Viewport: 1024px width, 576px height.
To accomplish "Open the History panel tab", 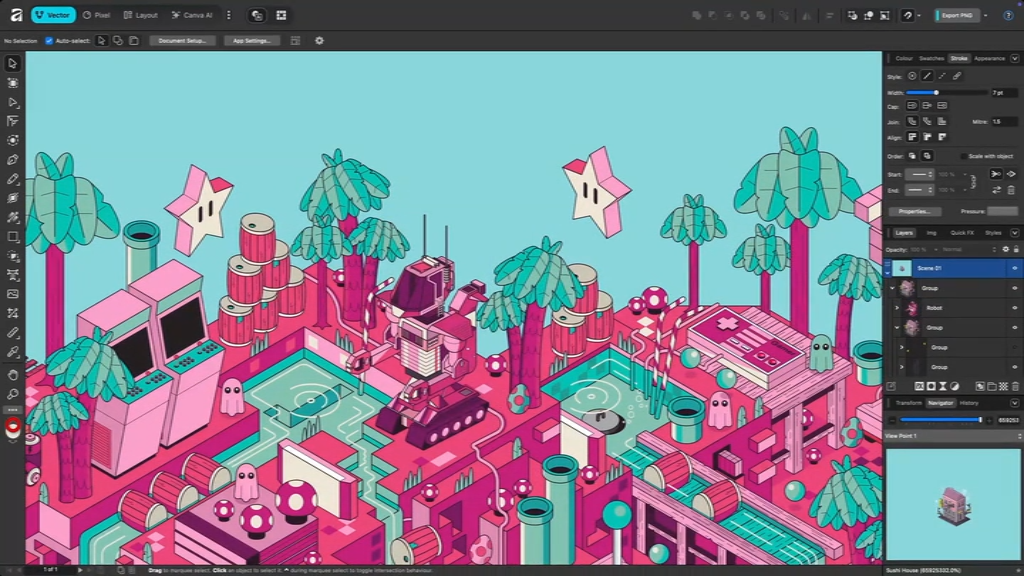I will (969, 403).
